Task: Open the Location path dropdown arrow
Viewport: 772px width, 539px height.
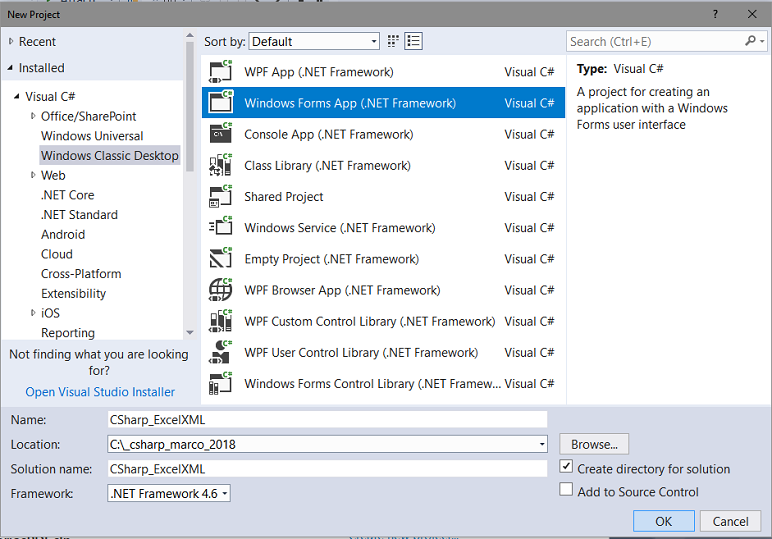Action: 542,444
